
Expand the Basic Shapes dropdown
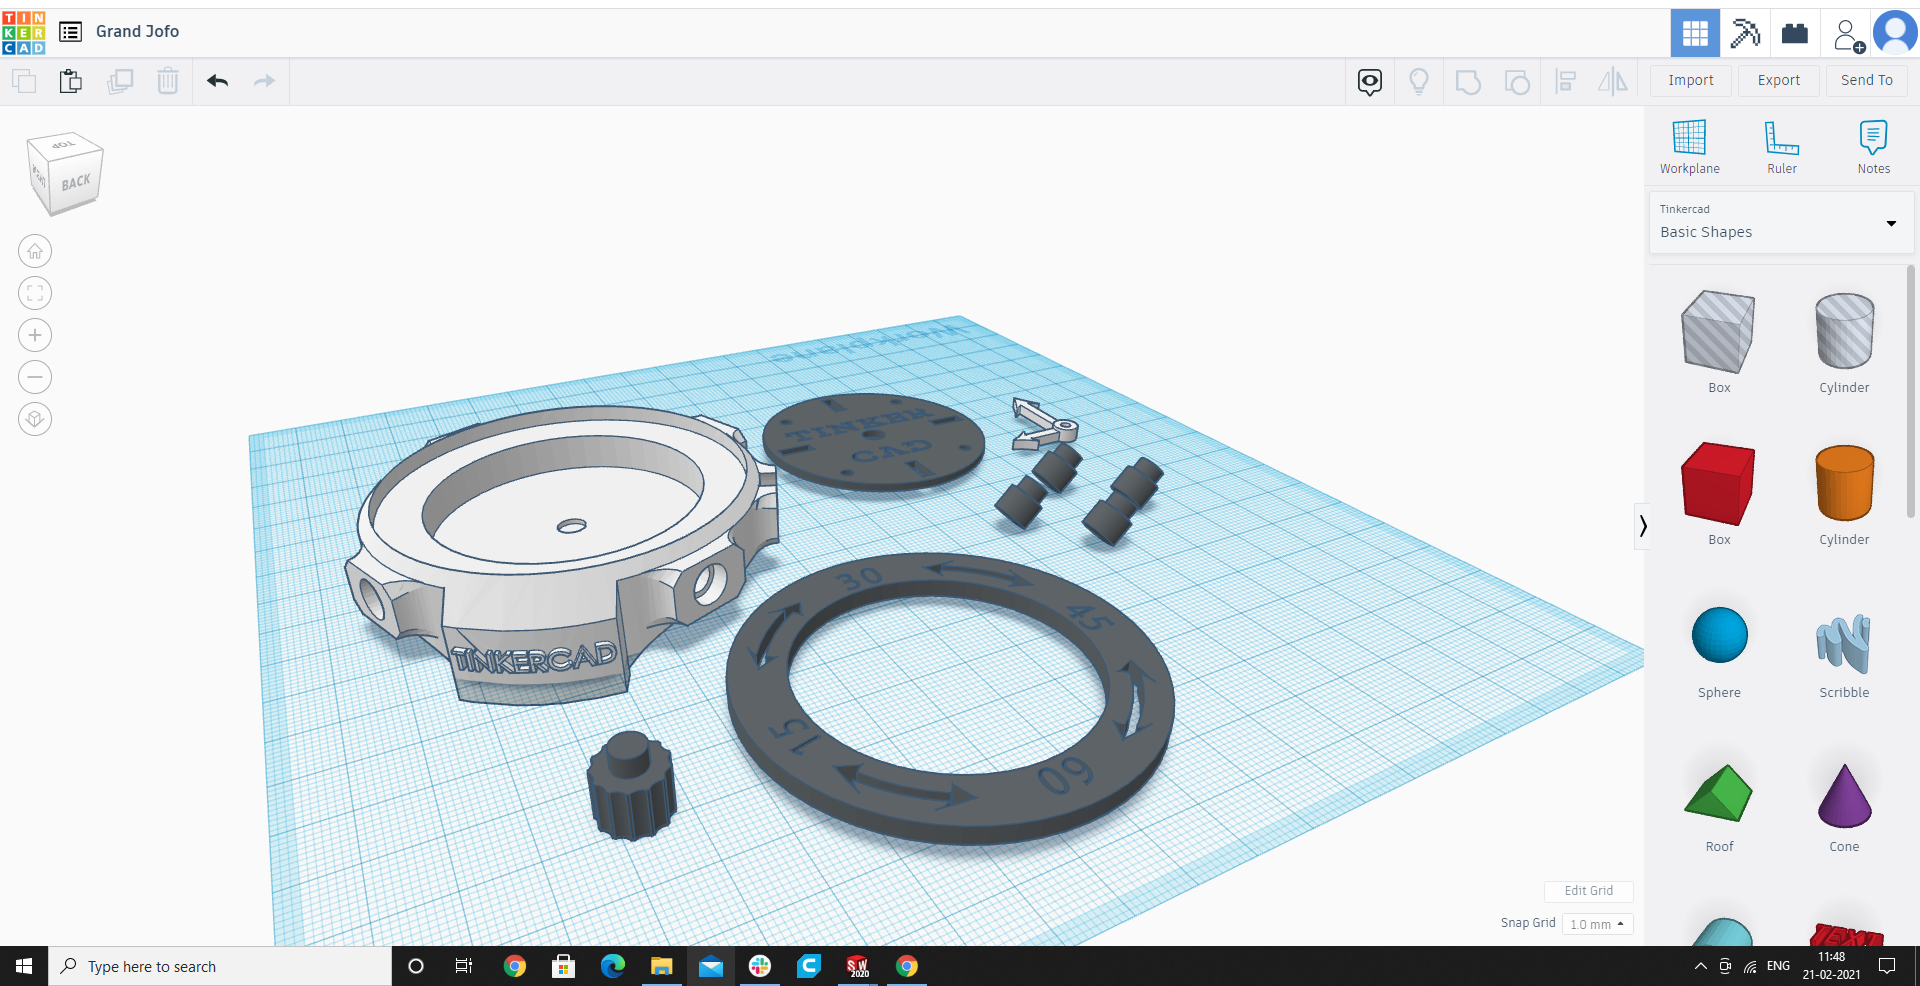click(1781, 222)
